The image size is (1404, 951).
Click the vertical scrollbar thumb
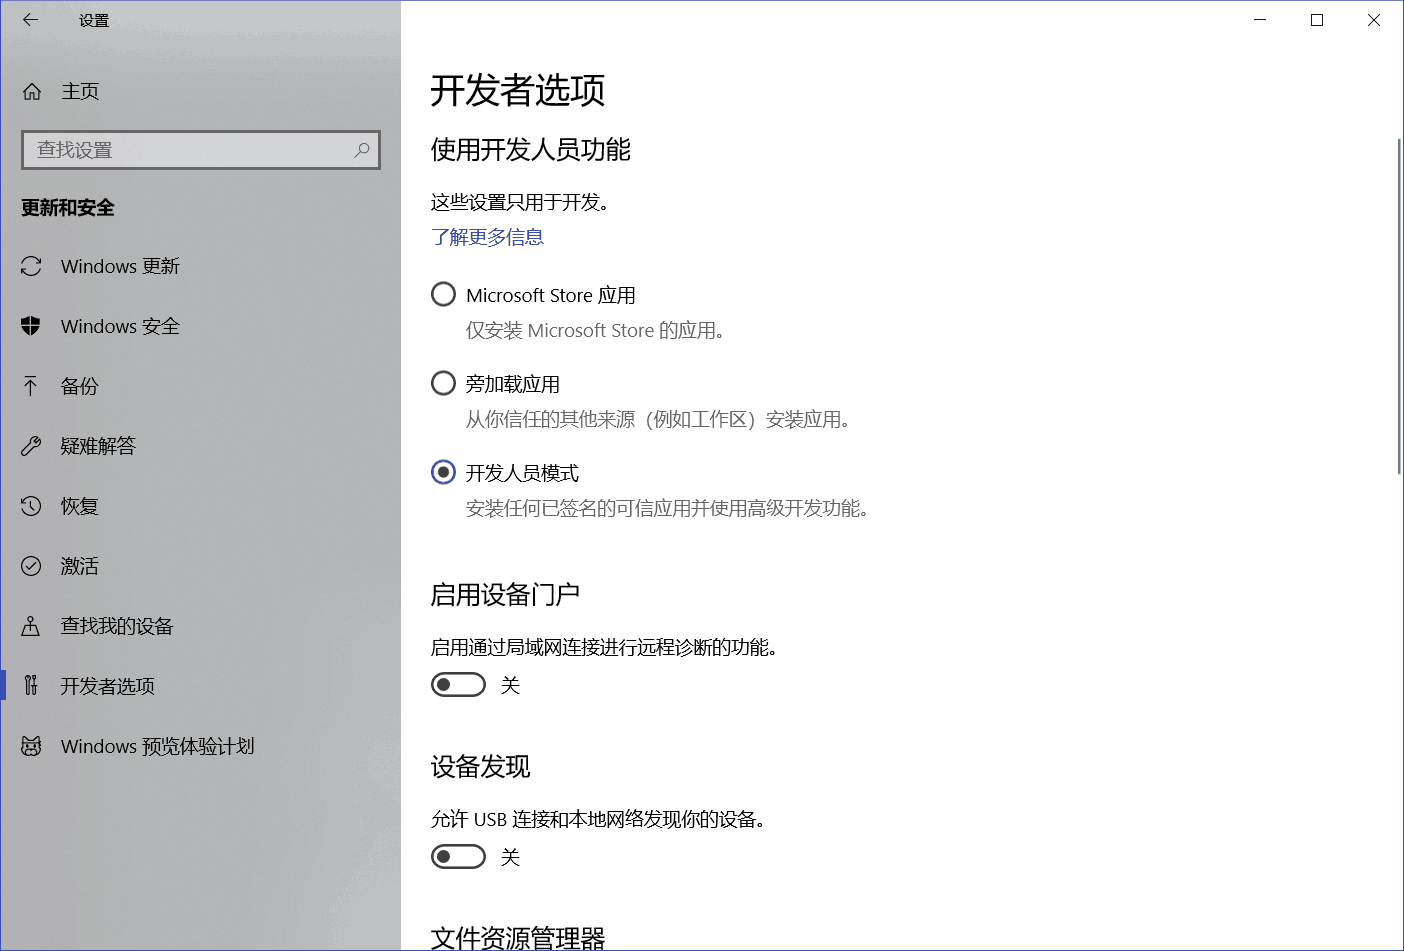click(1399, 306)
